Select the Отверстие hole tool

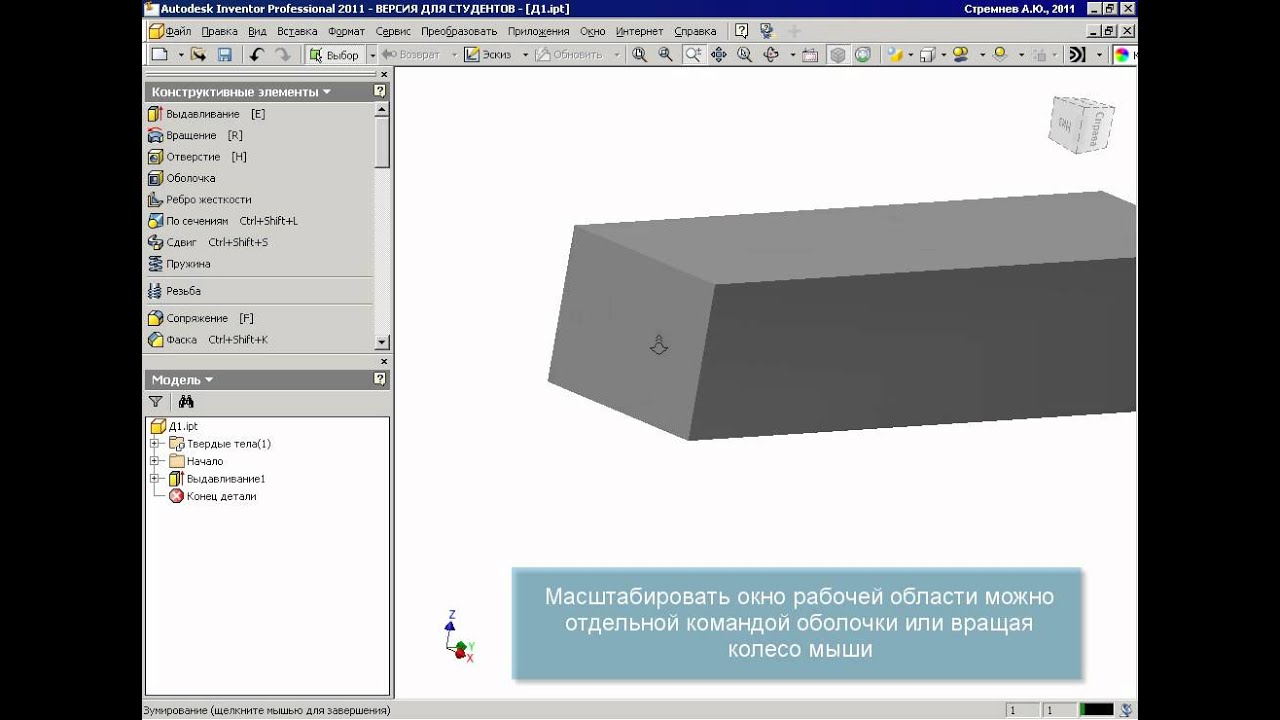click(197, 157)
